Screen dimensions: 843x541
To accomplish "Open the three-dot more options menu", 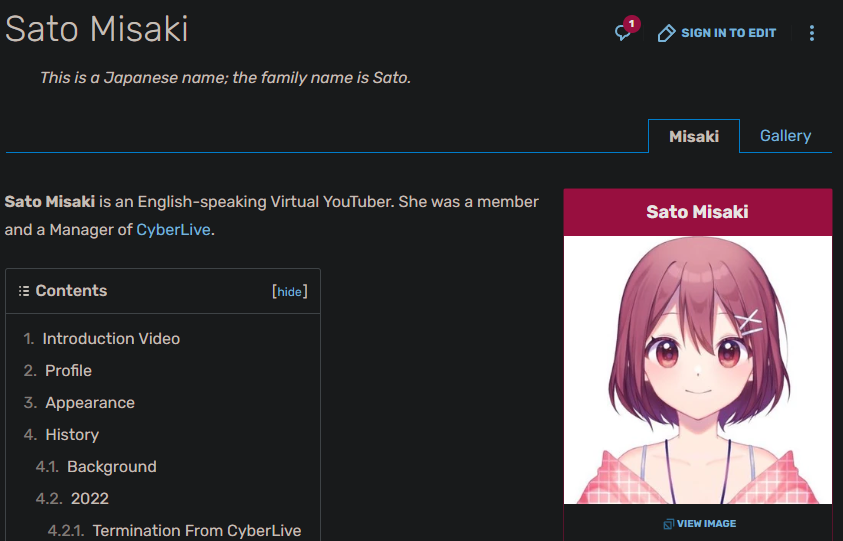I will pos(812,33).
